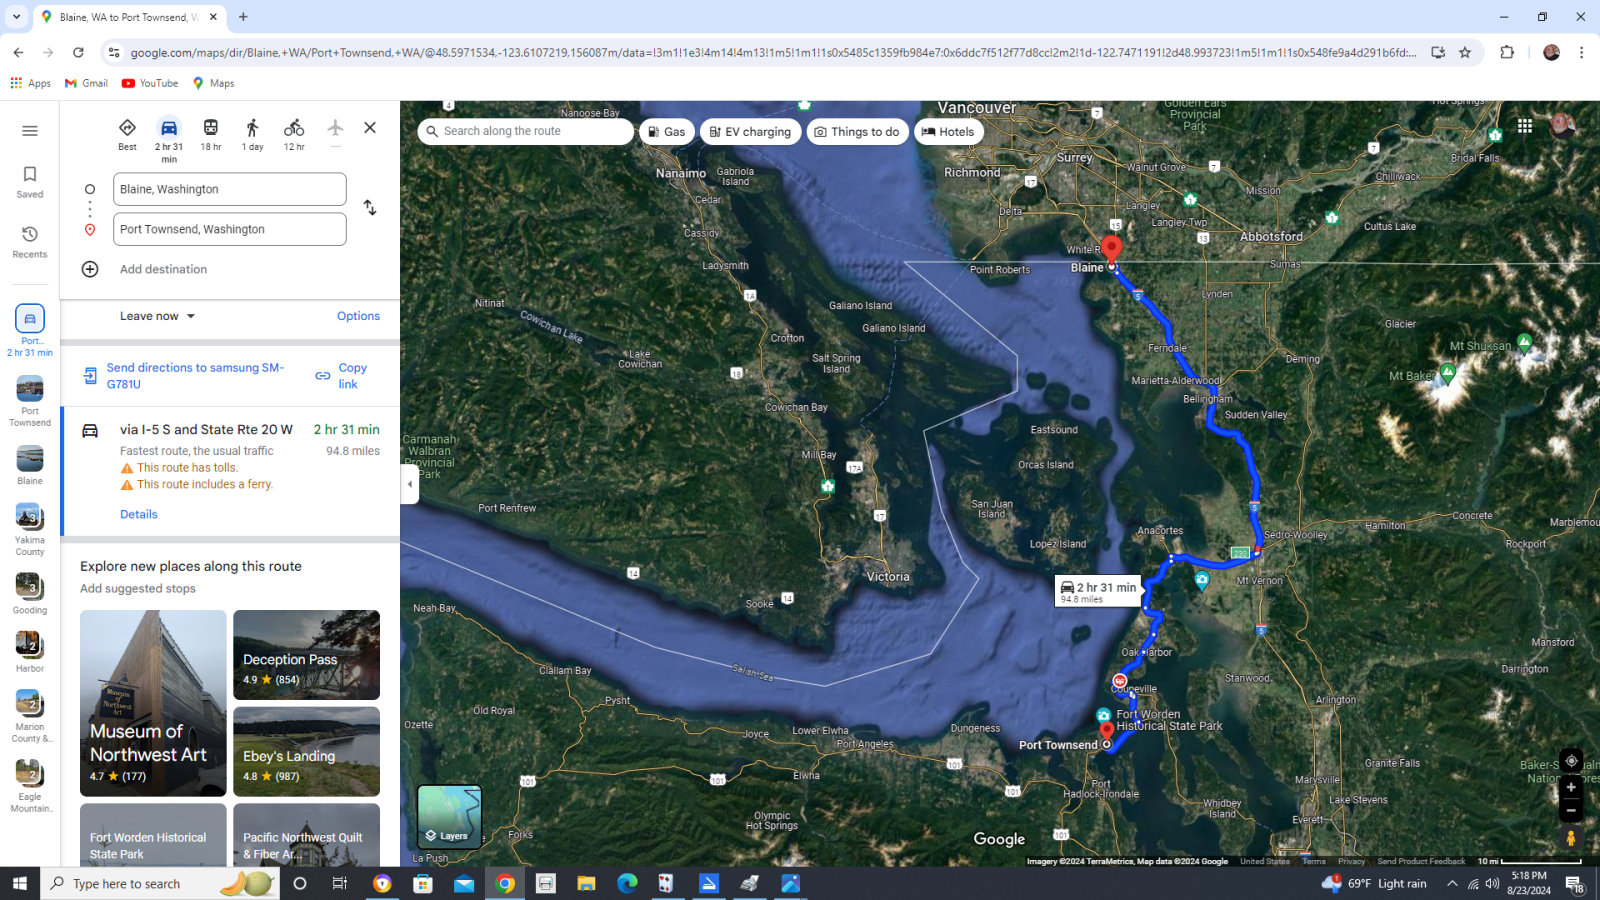Zoom in on the map
This screenshot has width=1600, height=900.
1571,788
